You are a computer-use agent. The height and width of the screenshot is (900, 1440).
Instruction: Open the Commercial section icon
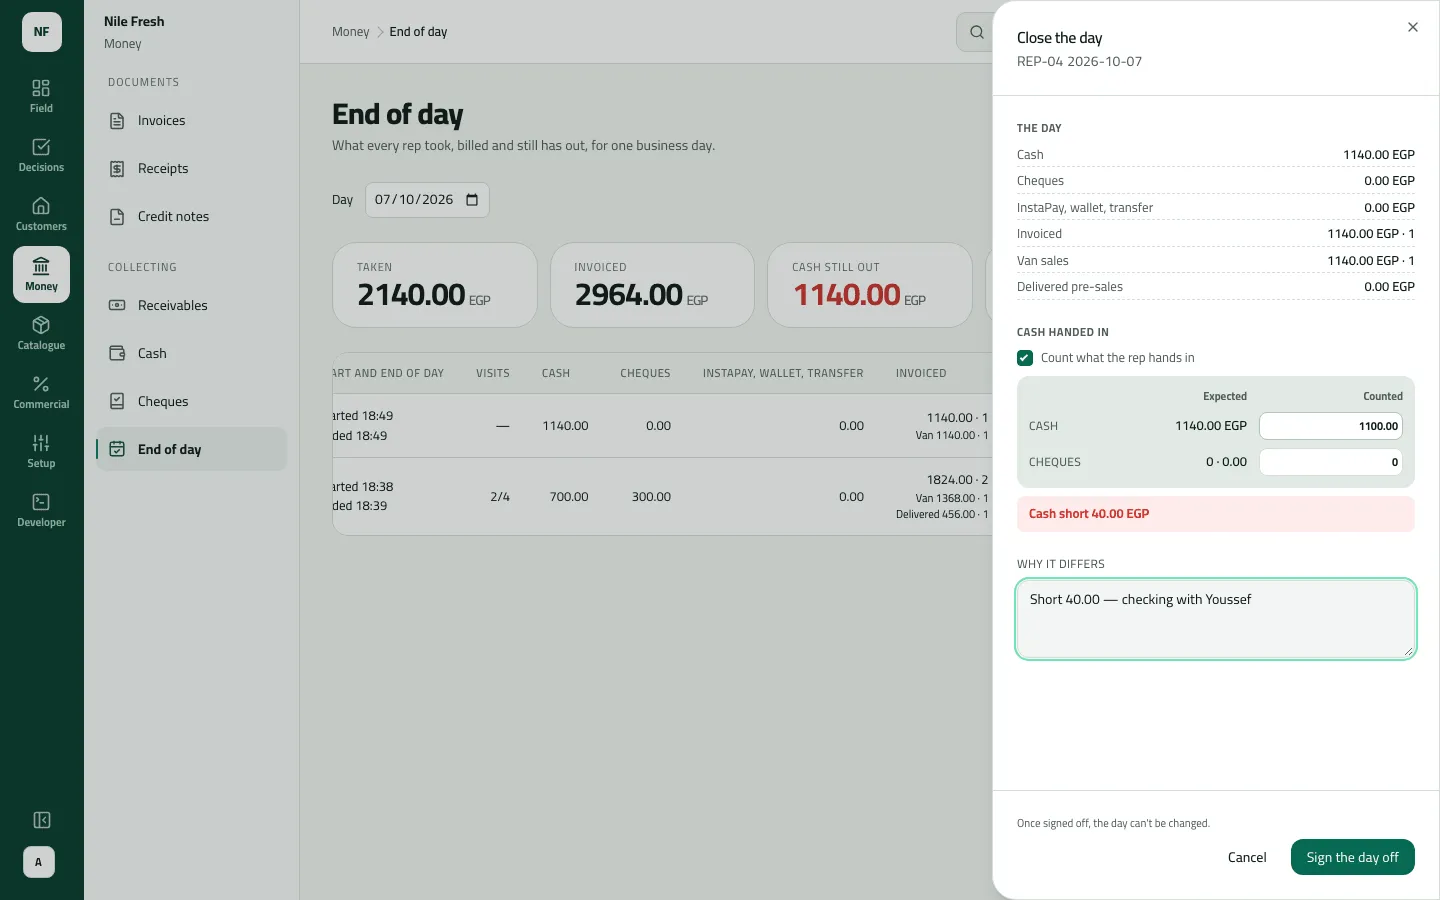[x=41, y=392]
